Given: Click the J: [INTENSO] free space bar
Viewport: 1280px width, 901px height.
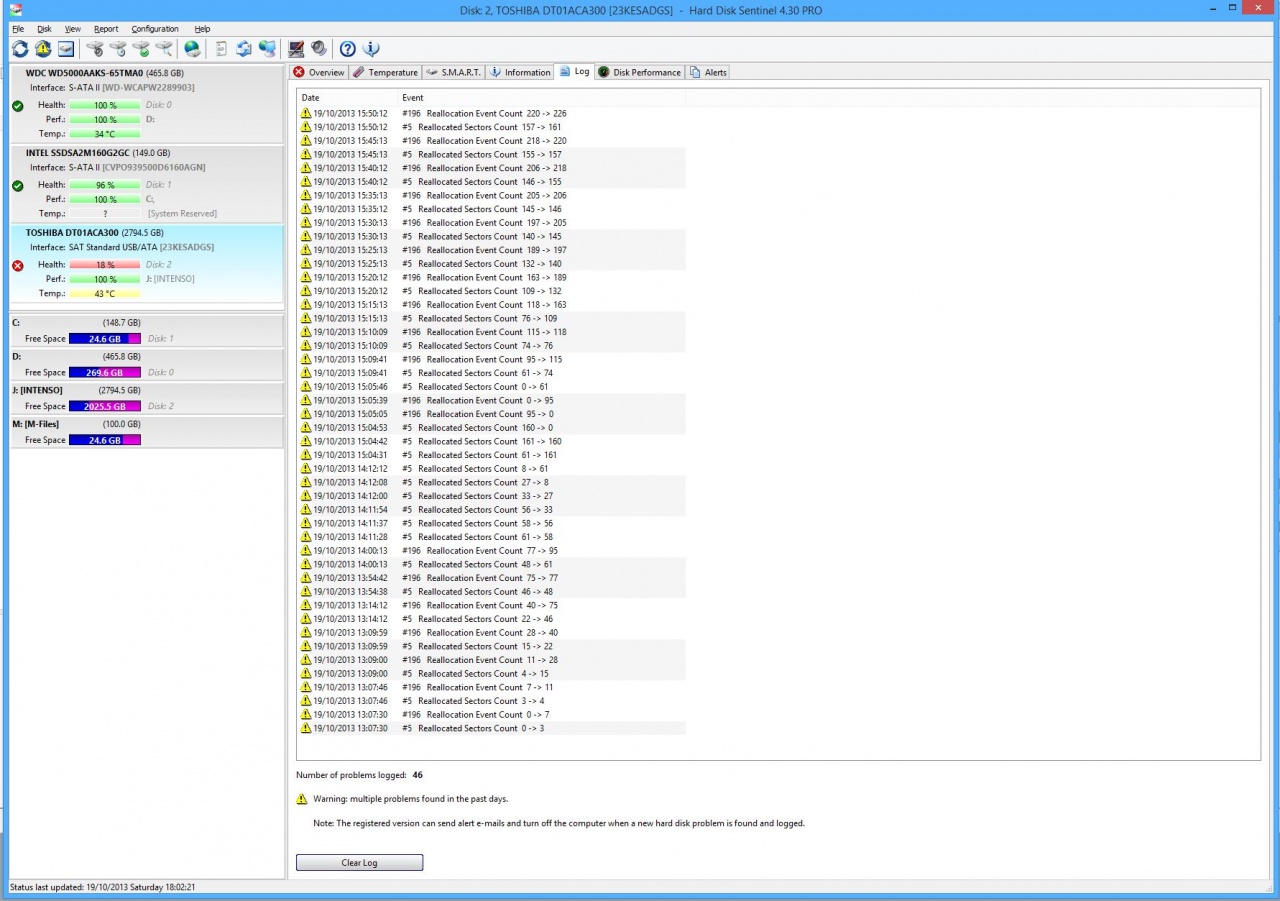Looking at the screenshot, I should [105, 407].
